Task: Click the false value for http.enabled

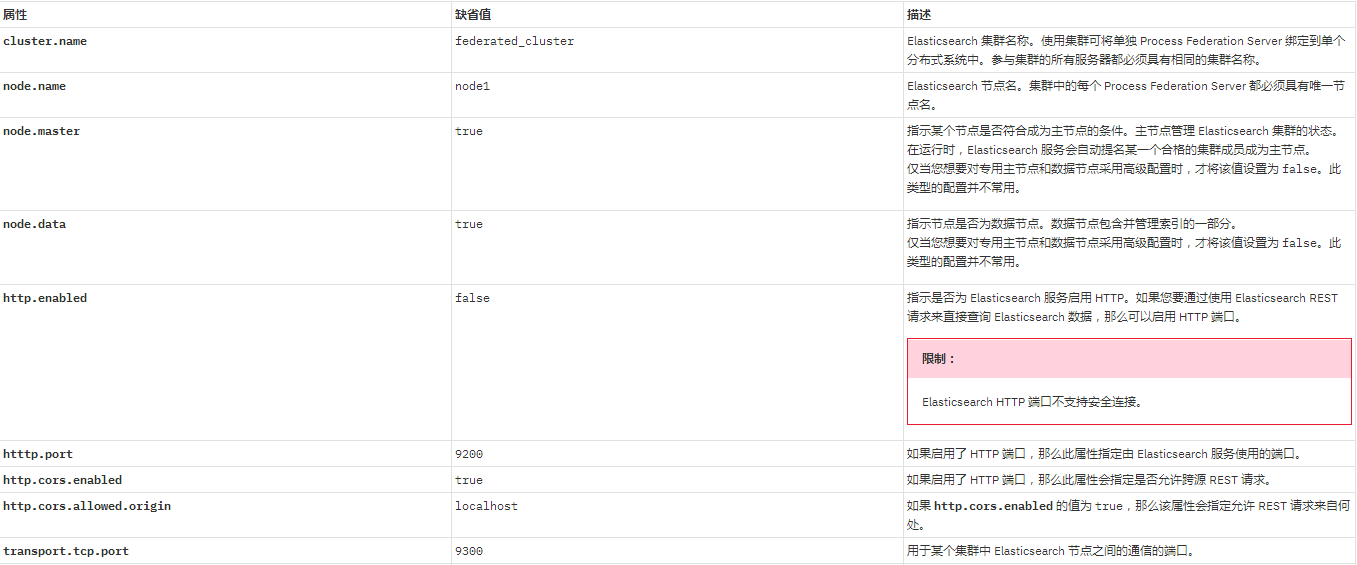Action: 472,298
